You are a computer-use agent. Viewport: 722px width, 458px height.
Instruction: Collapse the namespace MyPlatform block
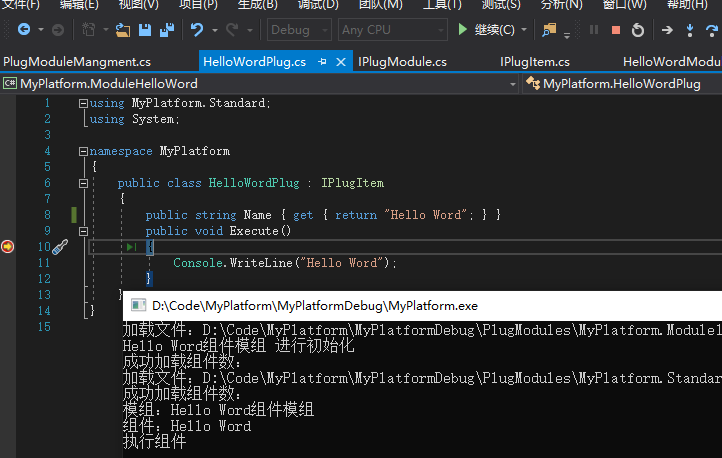83,151
